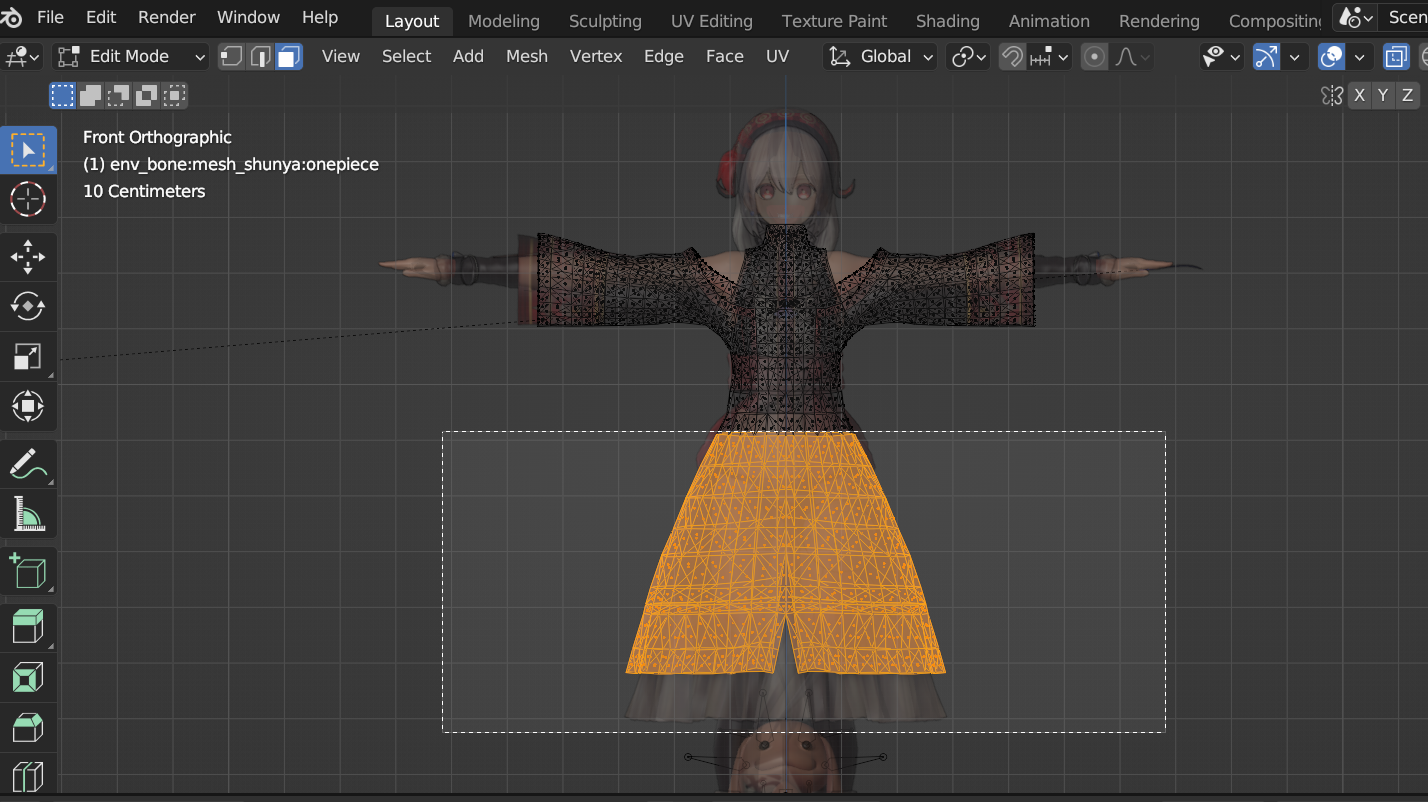
Task: Choose the subtract selection mode icon
Action: 119,96
